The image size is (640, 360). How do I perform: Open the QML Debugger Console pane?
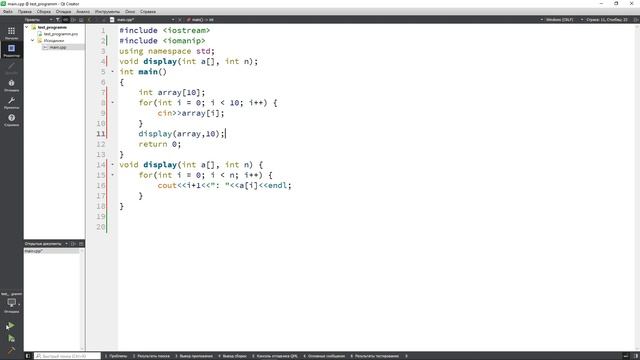(x=275, y=356)
